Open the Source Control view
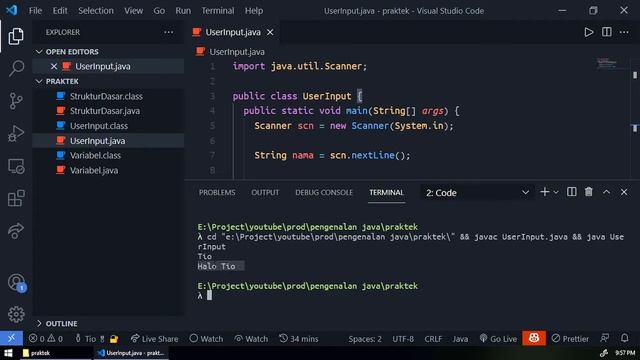 point(16,101)
